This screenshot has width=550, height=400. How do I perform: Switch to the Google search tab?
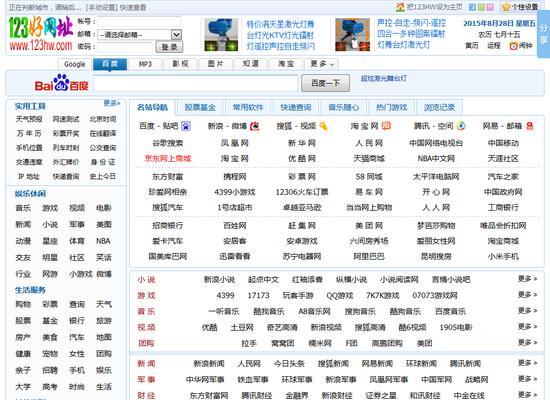click(x=74, y=64)
